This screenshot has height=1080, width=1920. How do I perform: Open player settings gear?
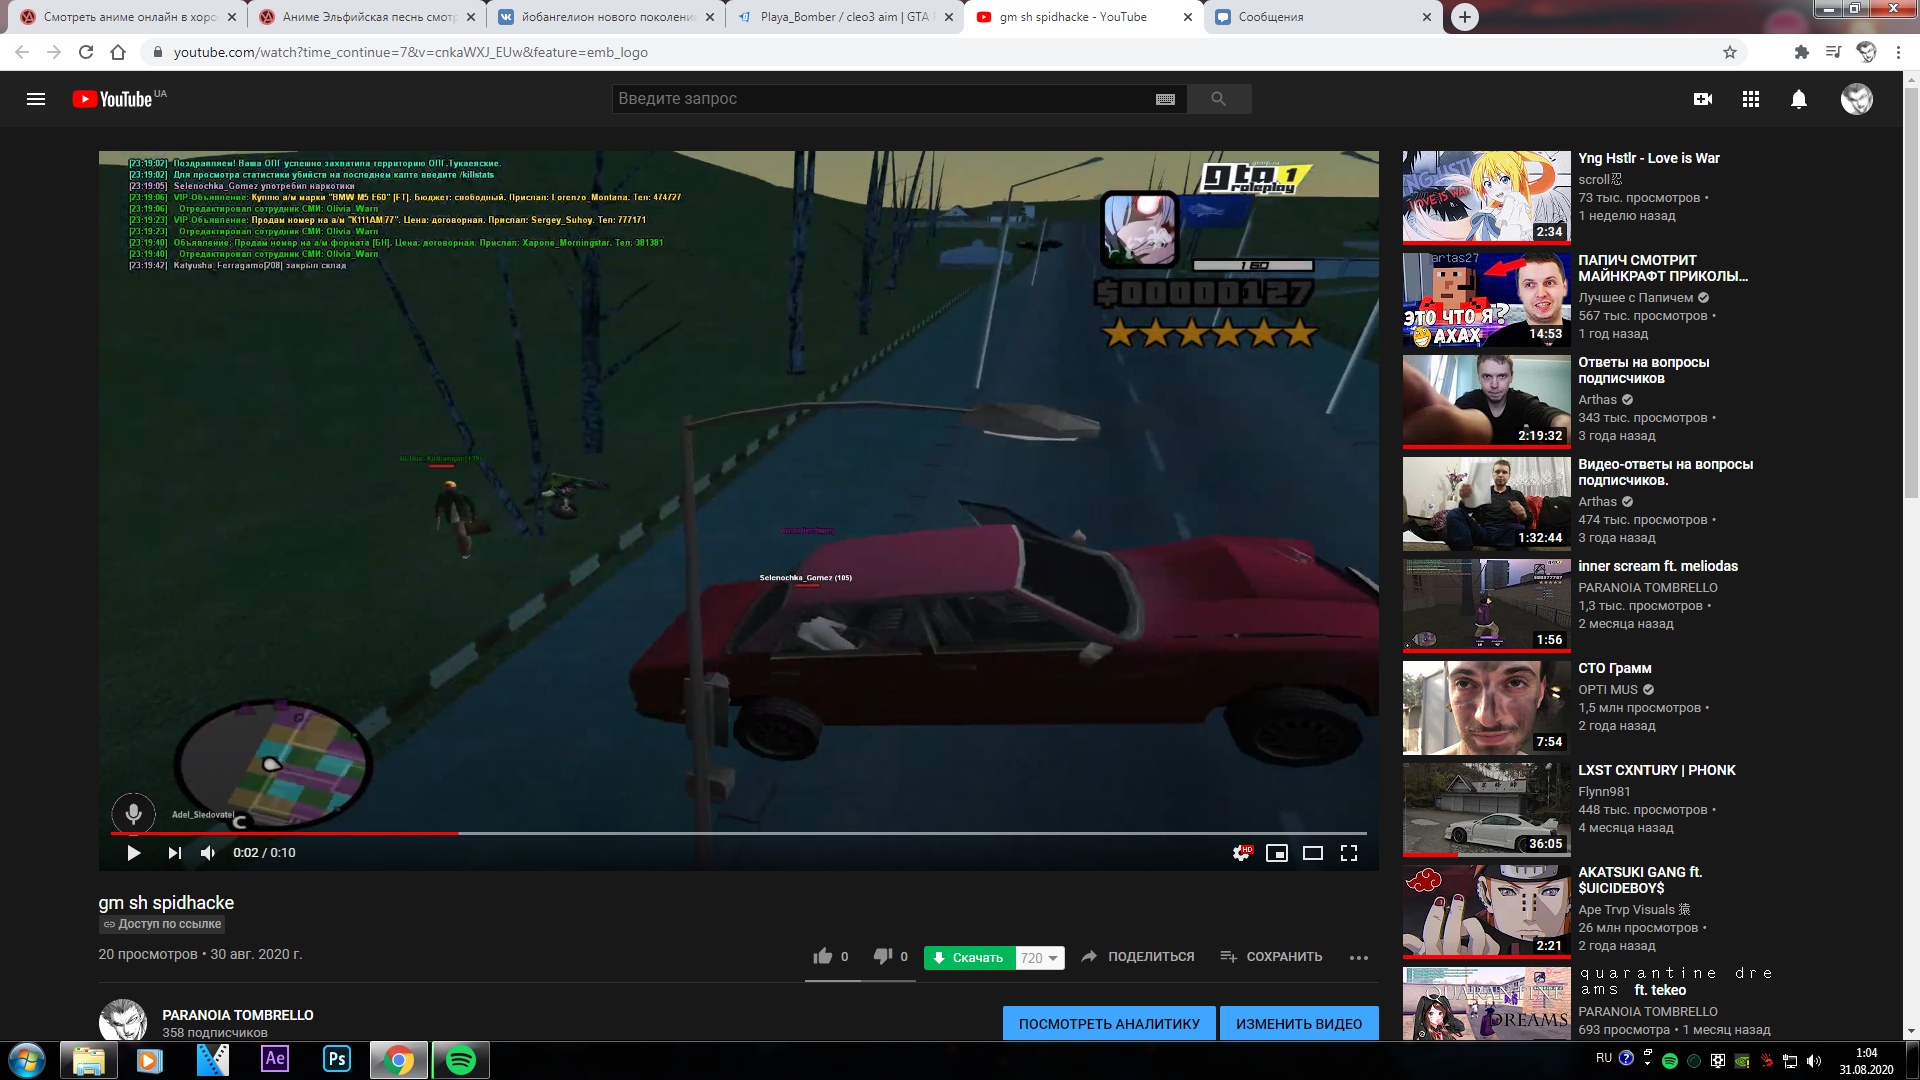1241,853
